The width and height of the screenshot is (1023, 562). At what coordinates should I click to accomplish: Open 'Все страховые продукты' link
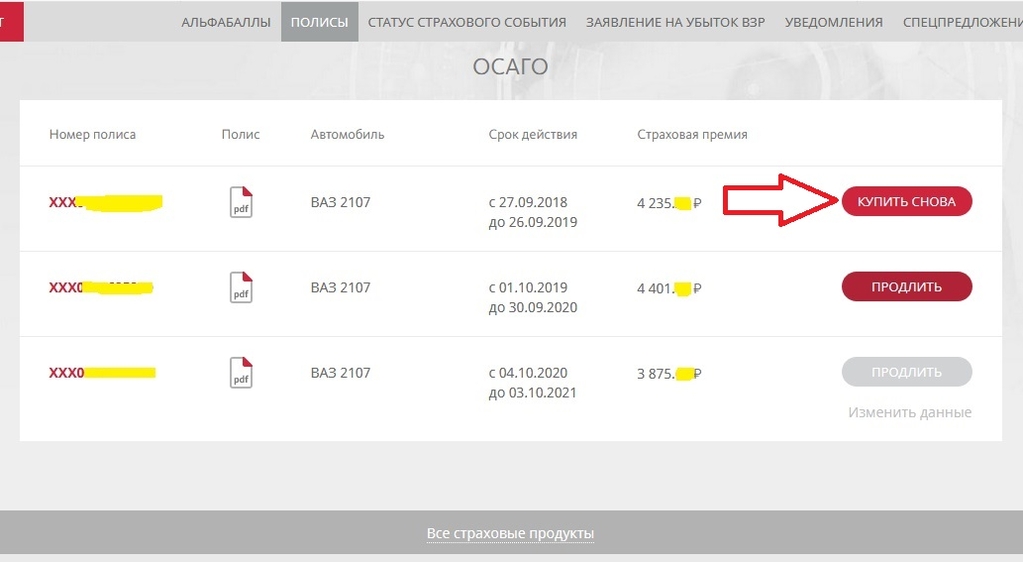[510, 533]
